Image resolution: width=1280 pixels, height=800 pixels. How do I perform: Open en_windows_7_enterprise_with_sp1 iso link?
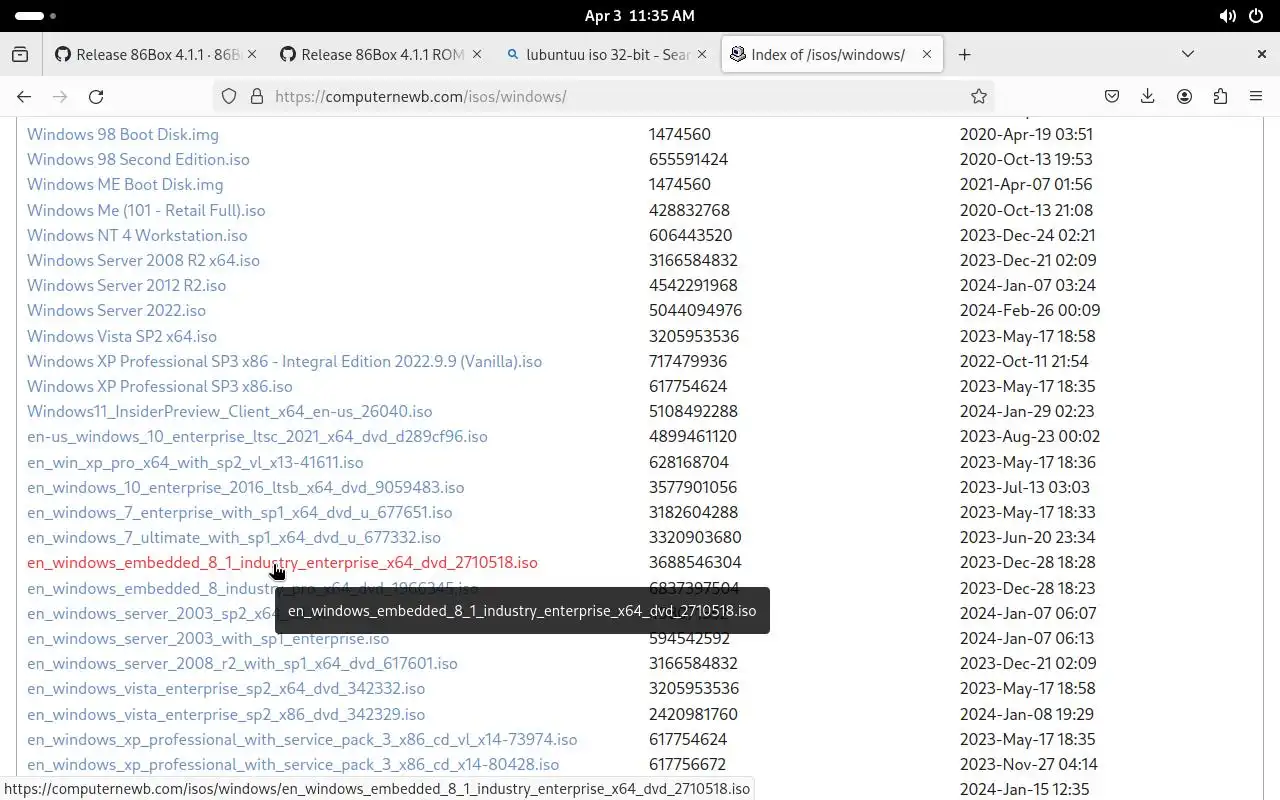(x=240, y=512)
